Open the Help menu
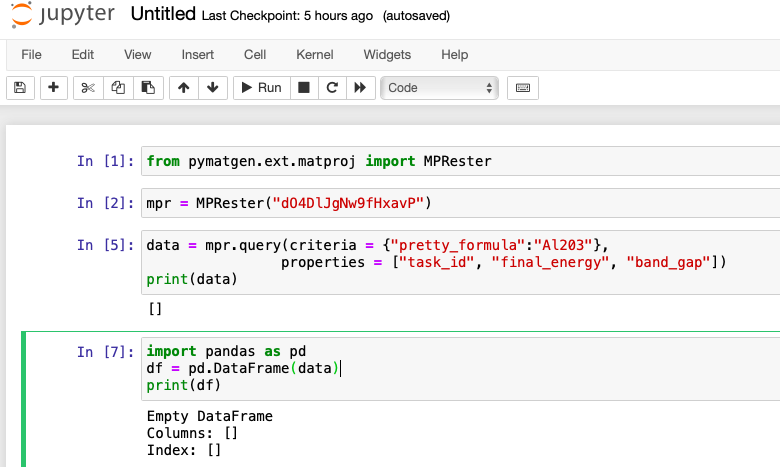 coord(455,55)
